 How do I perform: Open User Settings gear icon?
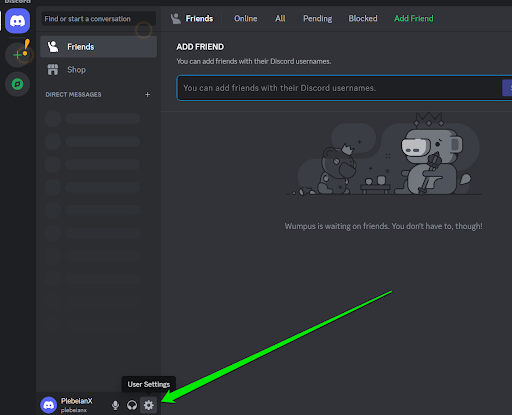(148, 405)
